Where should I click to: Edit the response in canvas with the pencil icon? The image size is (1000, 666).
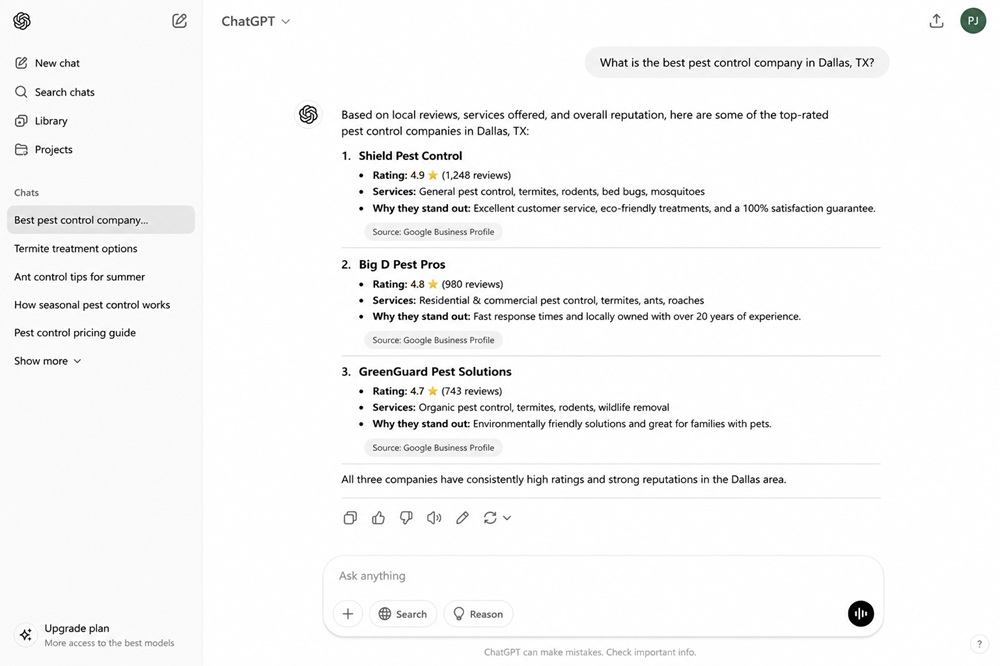462,518
